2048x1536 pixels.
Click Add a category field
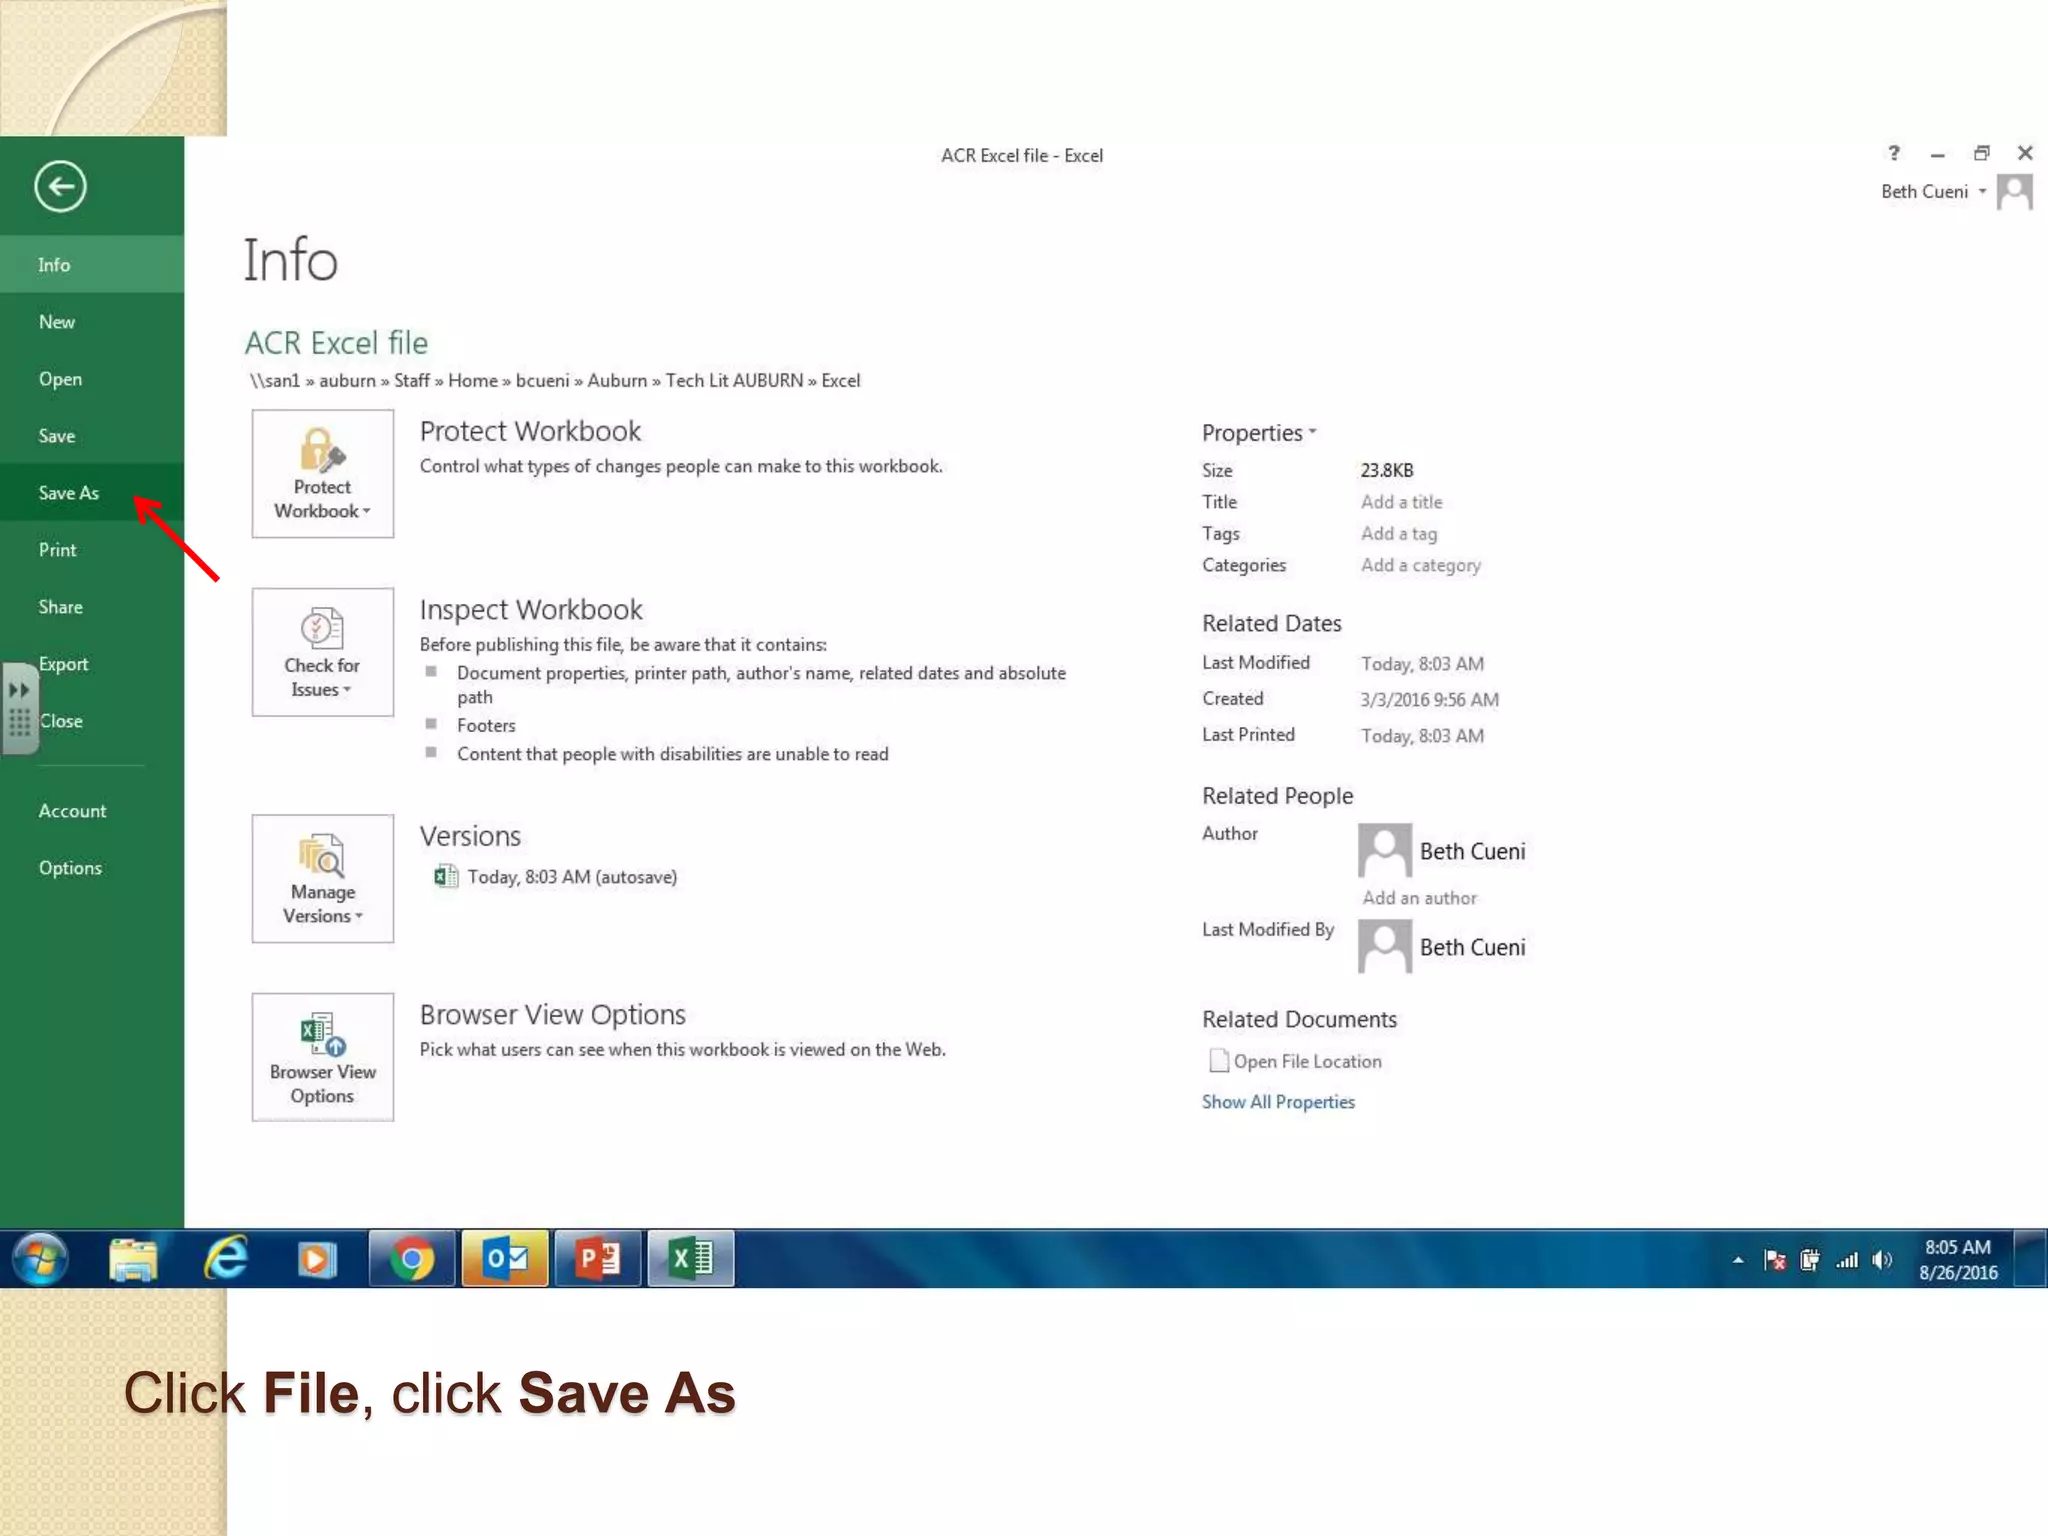click(1420, 565)
